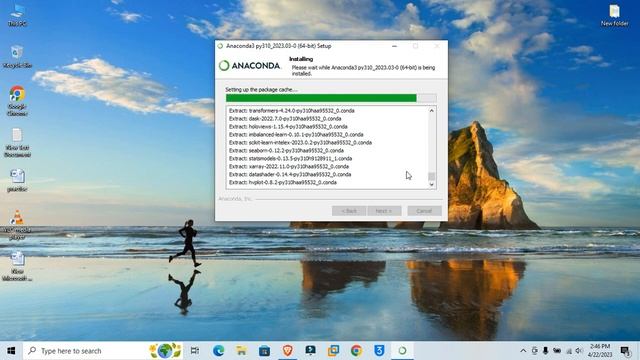This screenshot has height=360, width=640.
Task: Select the 'Extract: seaborn-0.12.2' log line
Action: pos(286,150)
